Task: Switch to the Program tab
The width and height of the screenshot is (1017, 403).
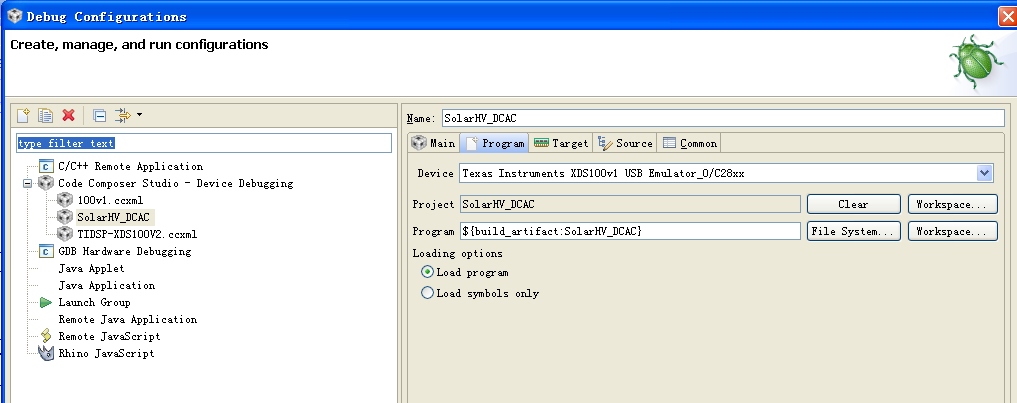Action: pos(495,143)
